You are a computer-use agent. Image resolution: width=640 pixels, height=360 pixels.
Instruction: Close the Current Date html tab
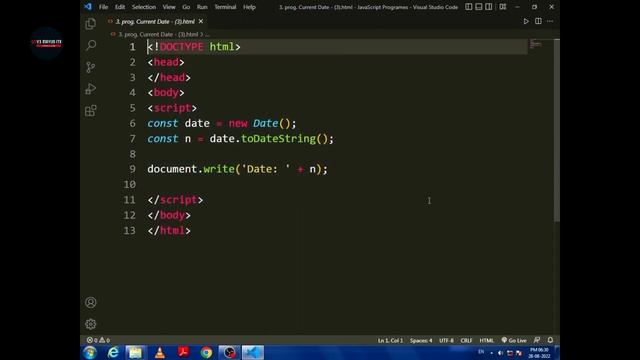(201, 21)
